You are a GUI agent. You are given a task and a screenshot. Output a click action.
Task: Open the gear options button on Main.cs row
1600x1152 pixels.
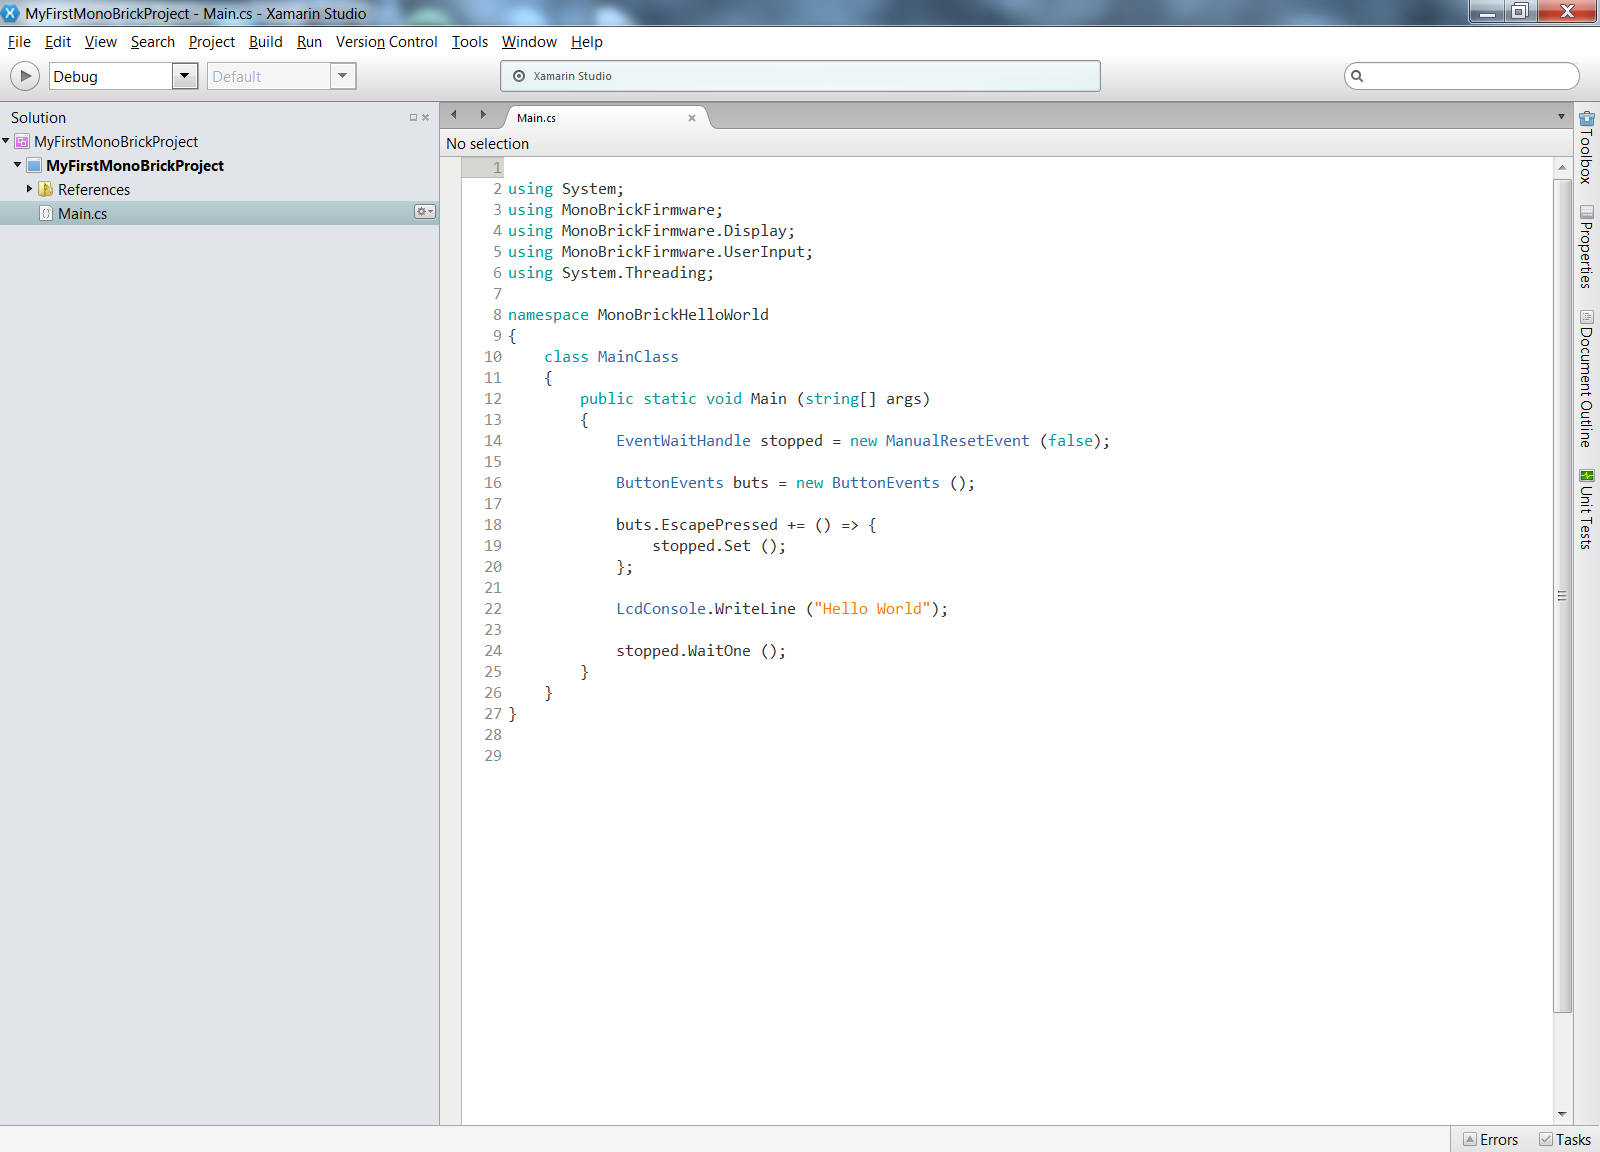[425, 212]
